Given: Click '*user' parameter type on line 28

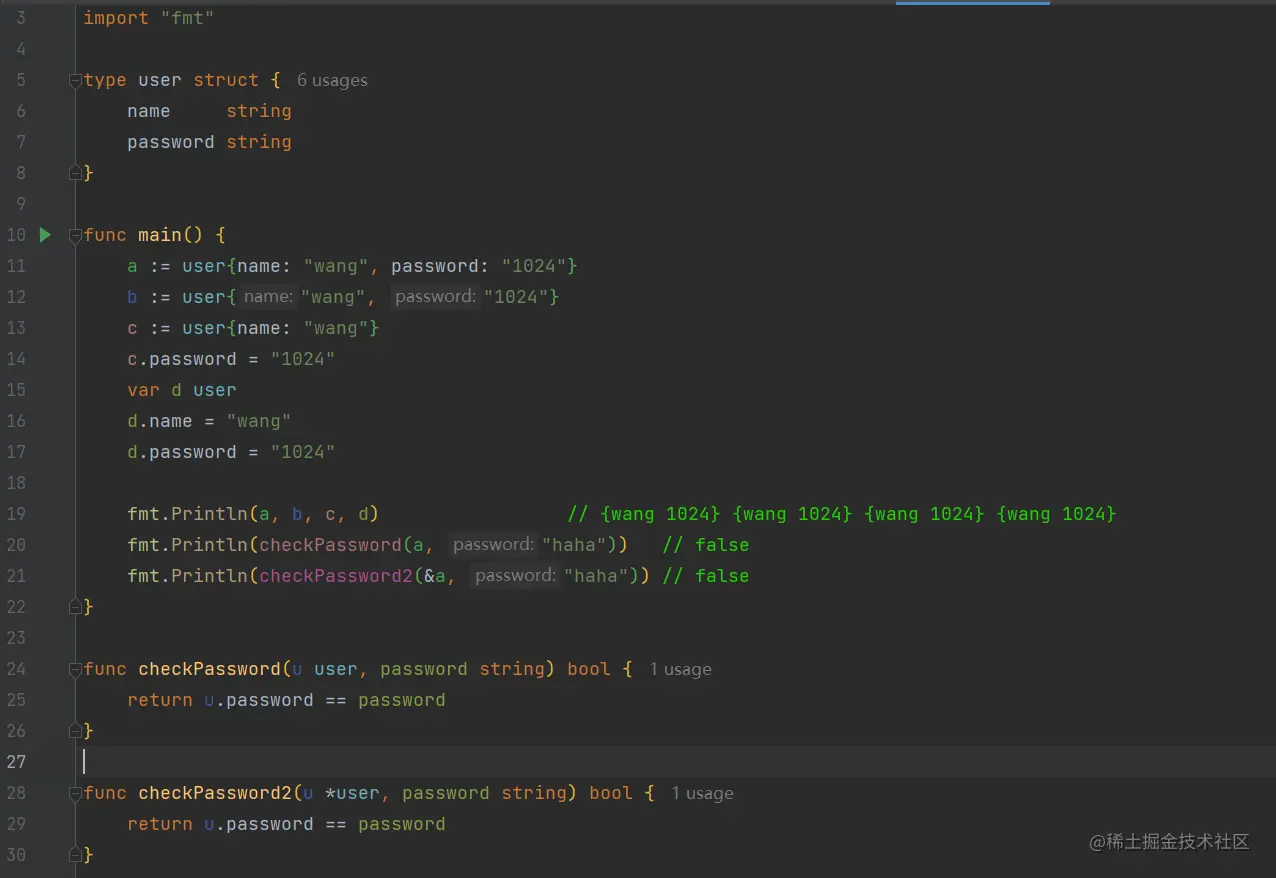Looking at the screenshot, I should pyautogui.click(x=352, y=793).
